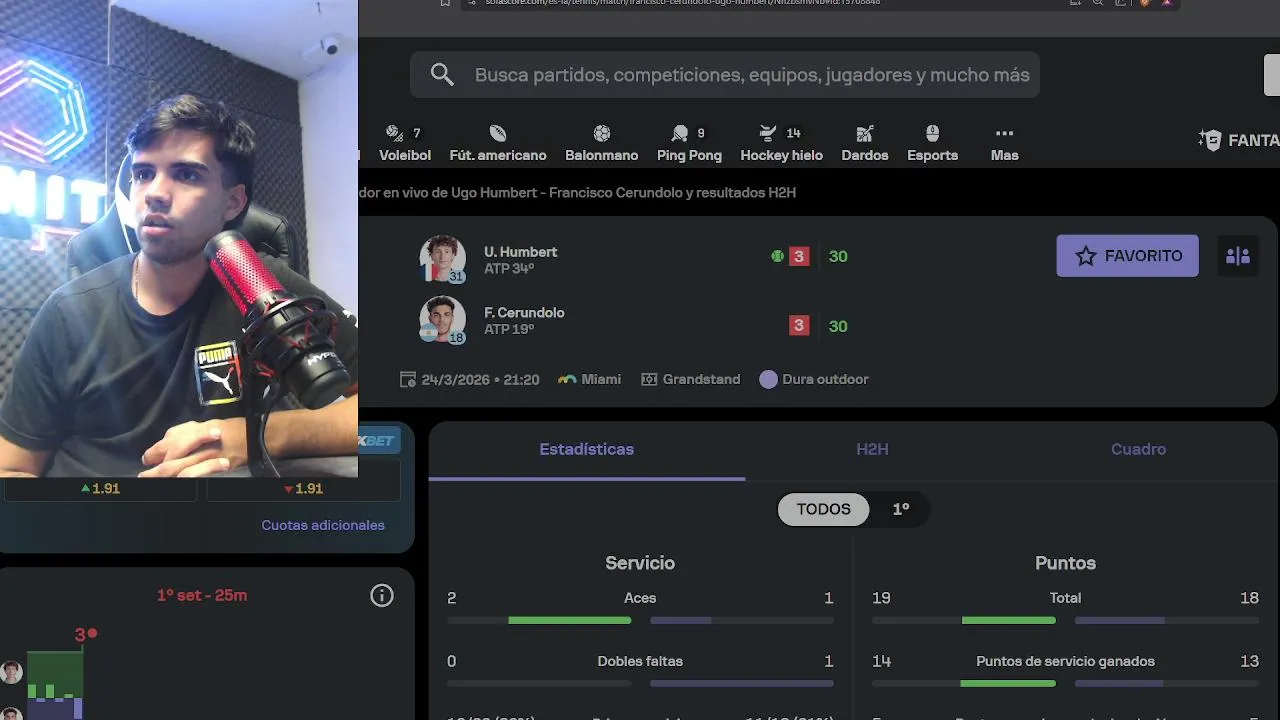Open F. Cerundolo player name link
Image resolution: width=1280 pixels, height=720 pixels.
coord(524,313)
